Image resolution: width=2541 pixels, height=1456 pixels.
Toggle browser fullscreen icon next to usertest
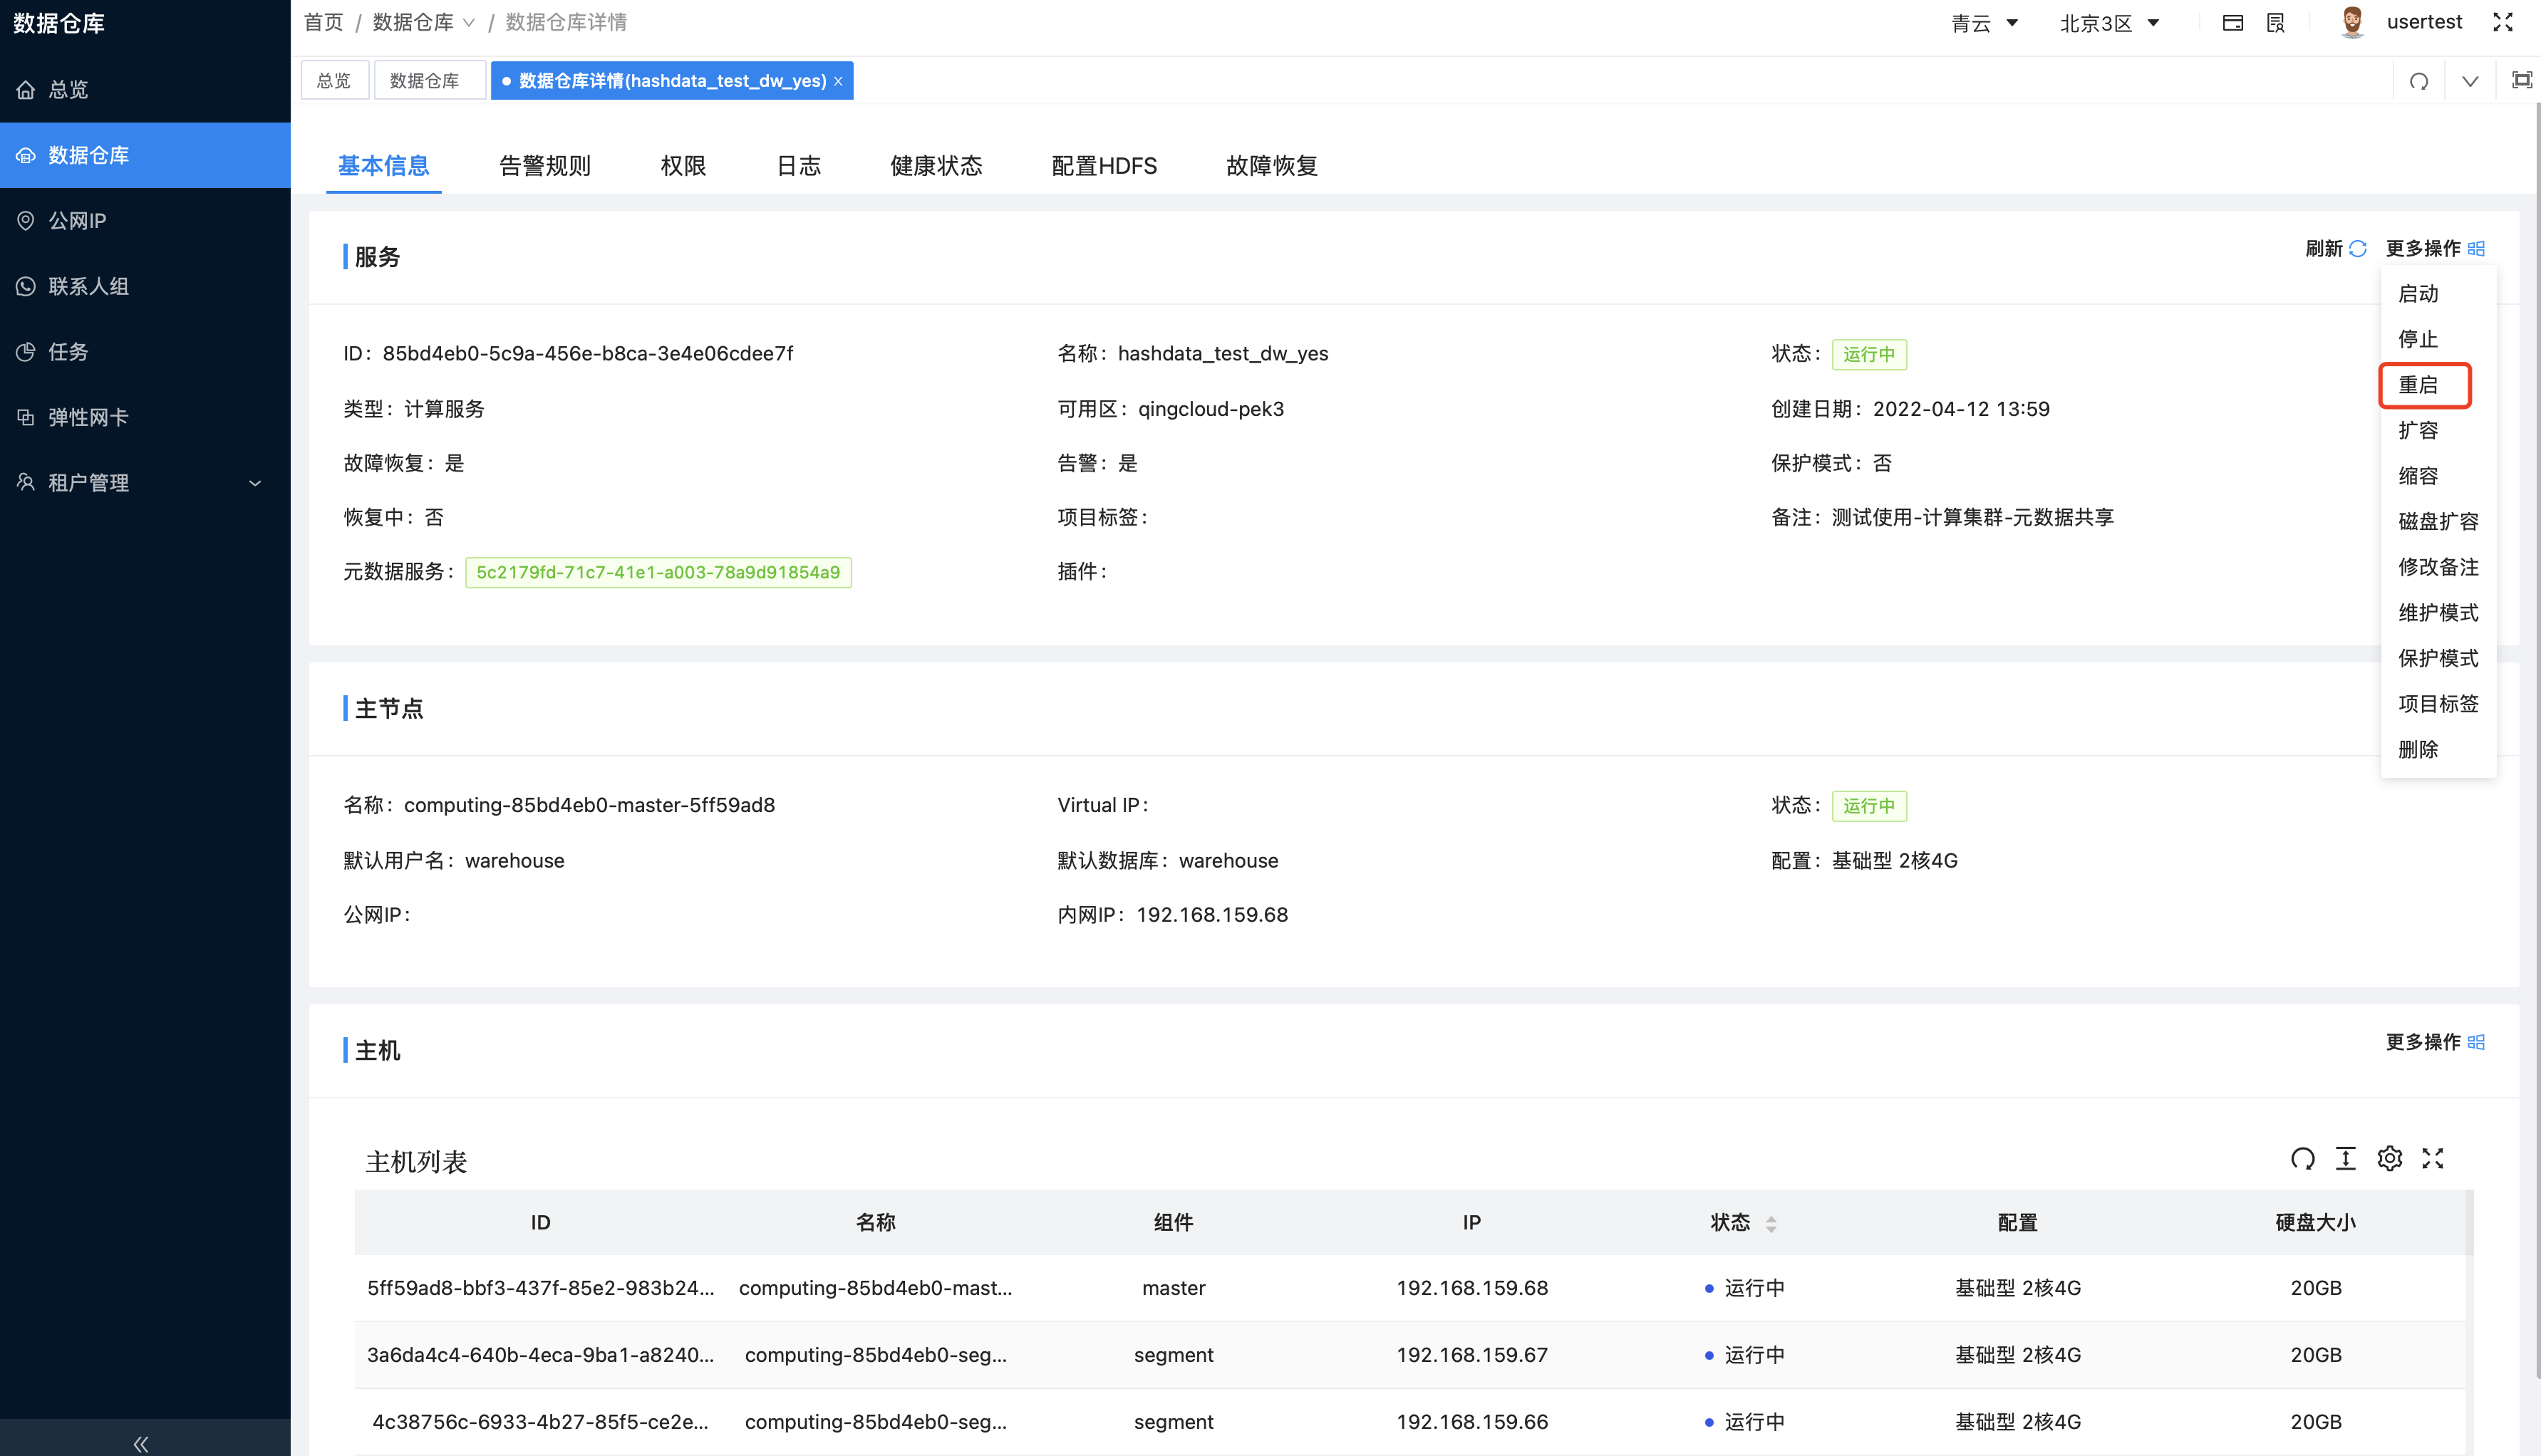2502,23
